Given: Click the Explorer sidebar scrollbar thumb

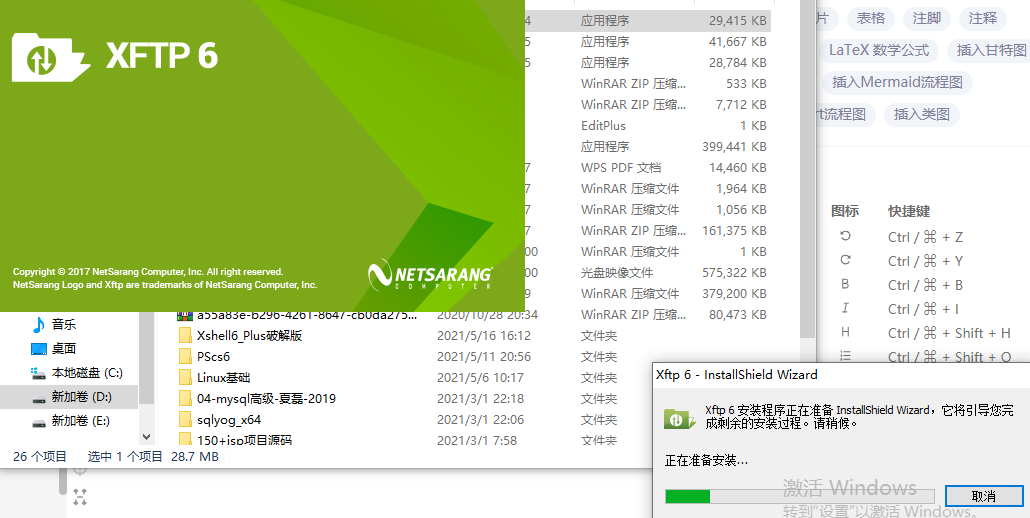Looking at the screenshot, I should click(x=147, y=358).
